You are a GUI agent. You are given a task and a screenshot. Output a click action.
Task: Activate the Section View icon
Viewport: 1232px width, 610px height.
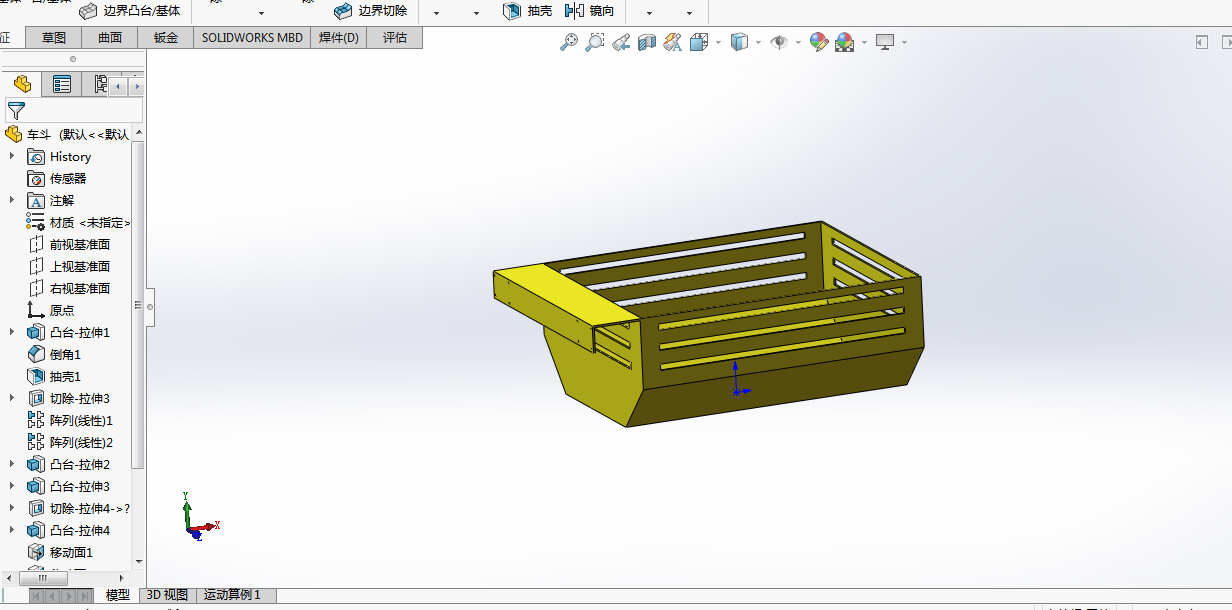(x=647, y=42)
